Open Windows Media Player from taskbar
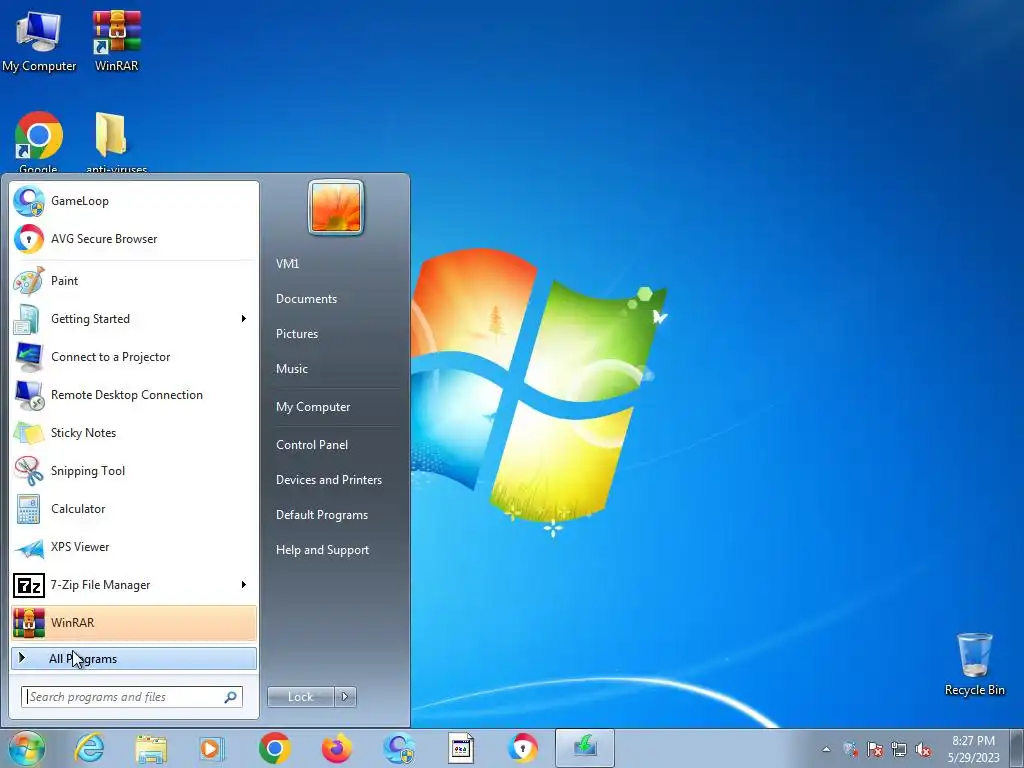Image resolution: width=1024 pixels, height=768 pixels. pos(212,748)
